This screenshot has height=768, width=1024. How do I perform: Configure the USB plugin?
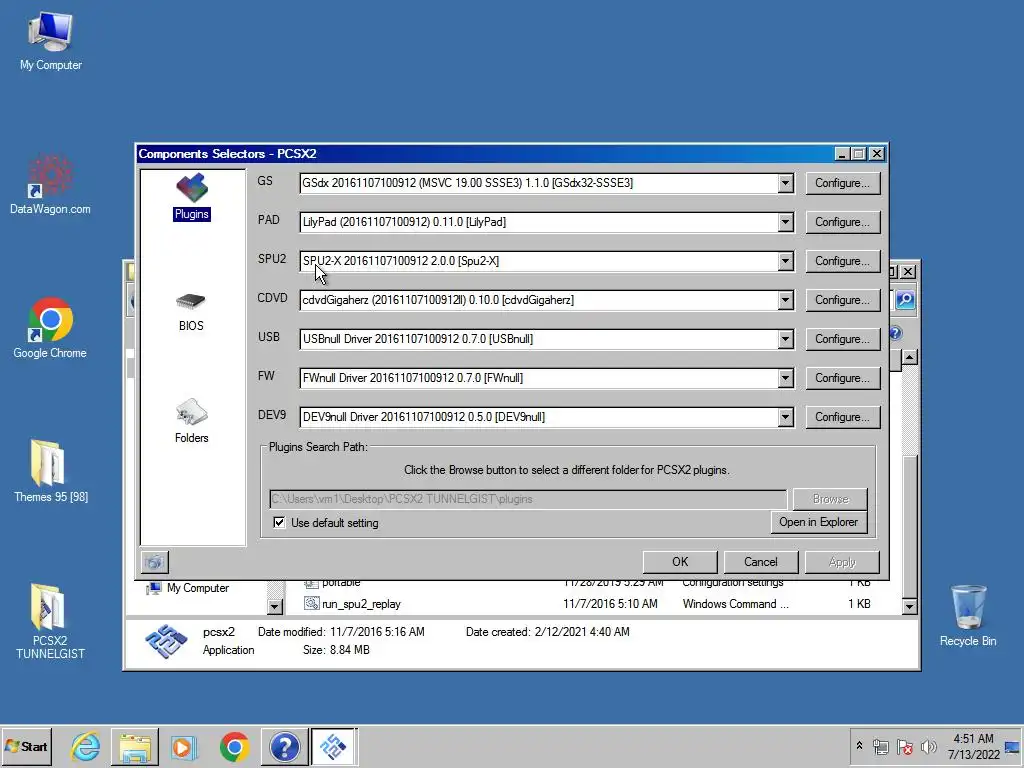pos(842,339)
